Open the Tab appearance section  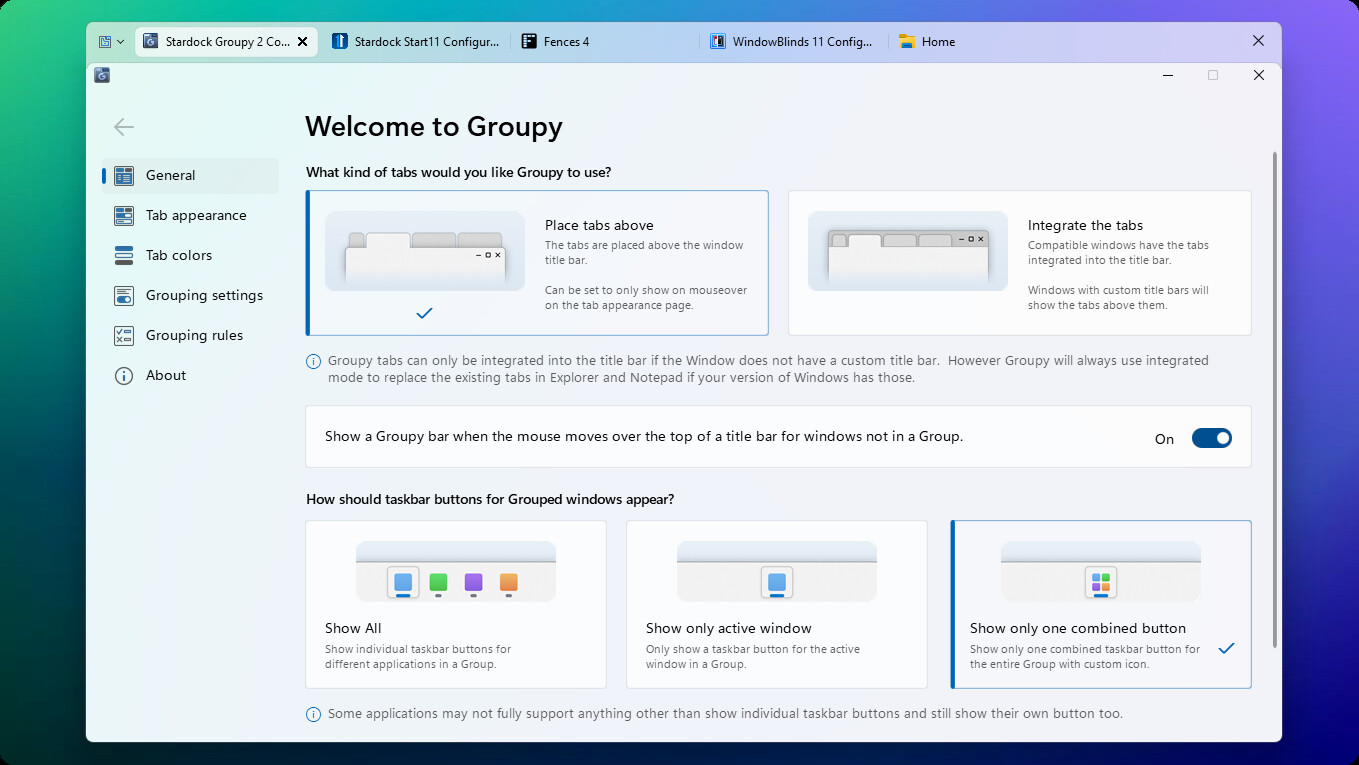[x=196, y=215]
